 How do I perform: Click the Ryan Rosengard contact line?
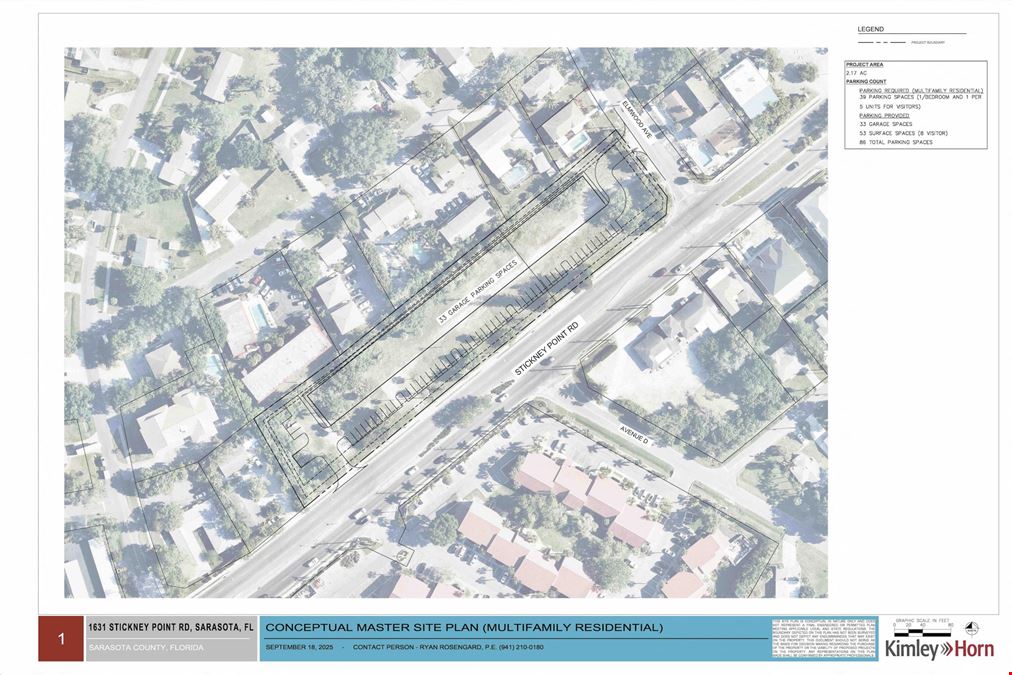tap(448, 647)
